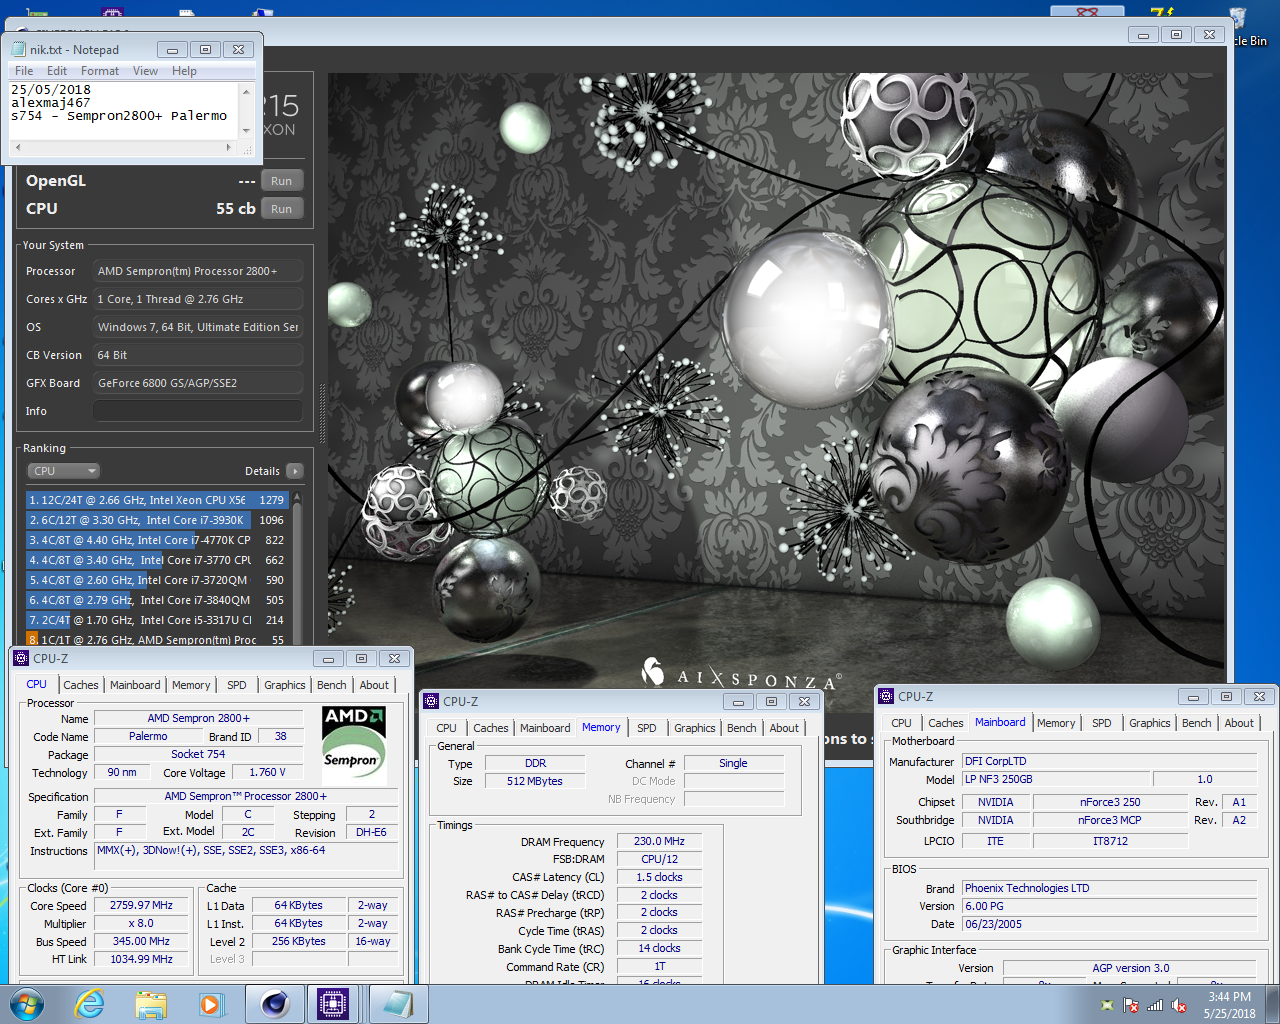
Task: Switch to CPU tab in right CPU-Z
Action: pyautogui.click(x=902, y=723)
